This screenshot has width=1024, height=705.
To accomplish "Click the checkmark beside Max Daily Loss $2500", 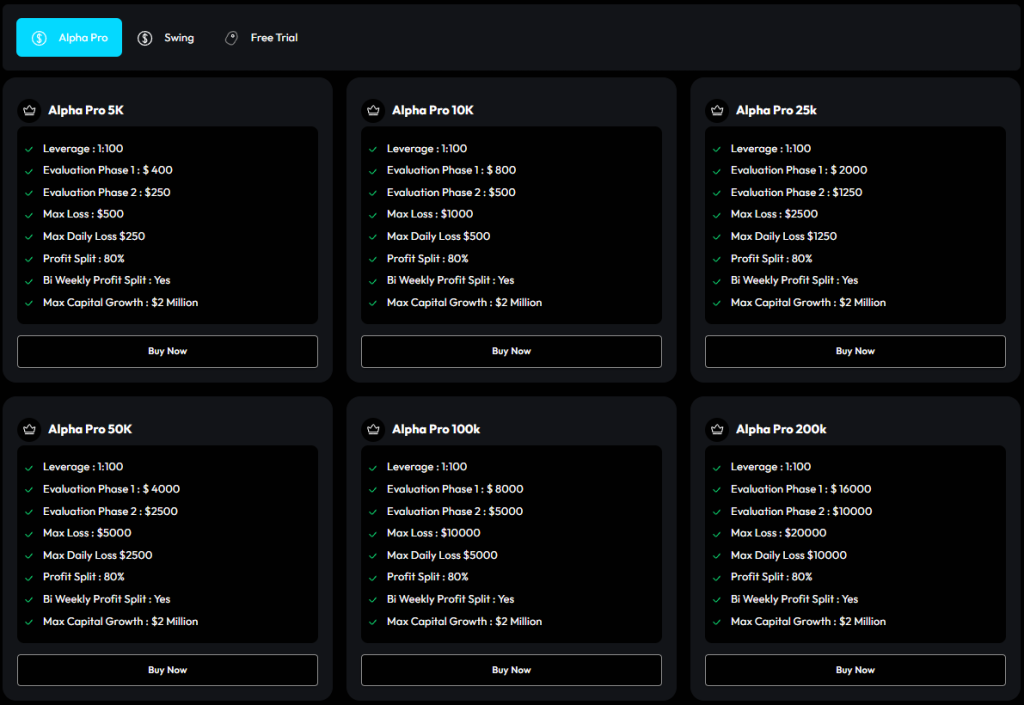I will point(29,556).
